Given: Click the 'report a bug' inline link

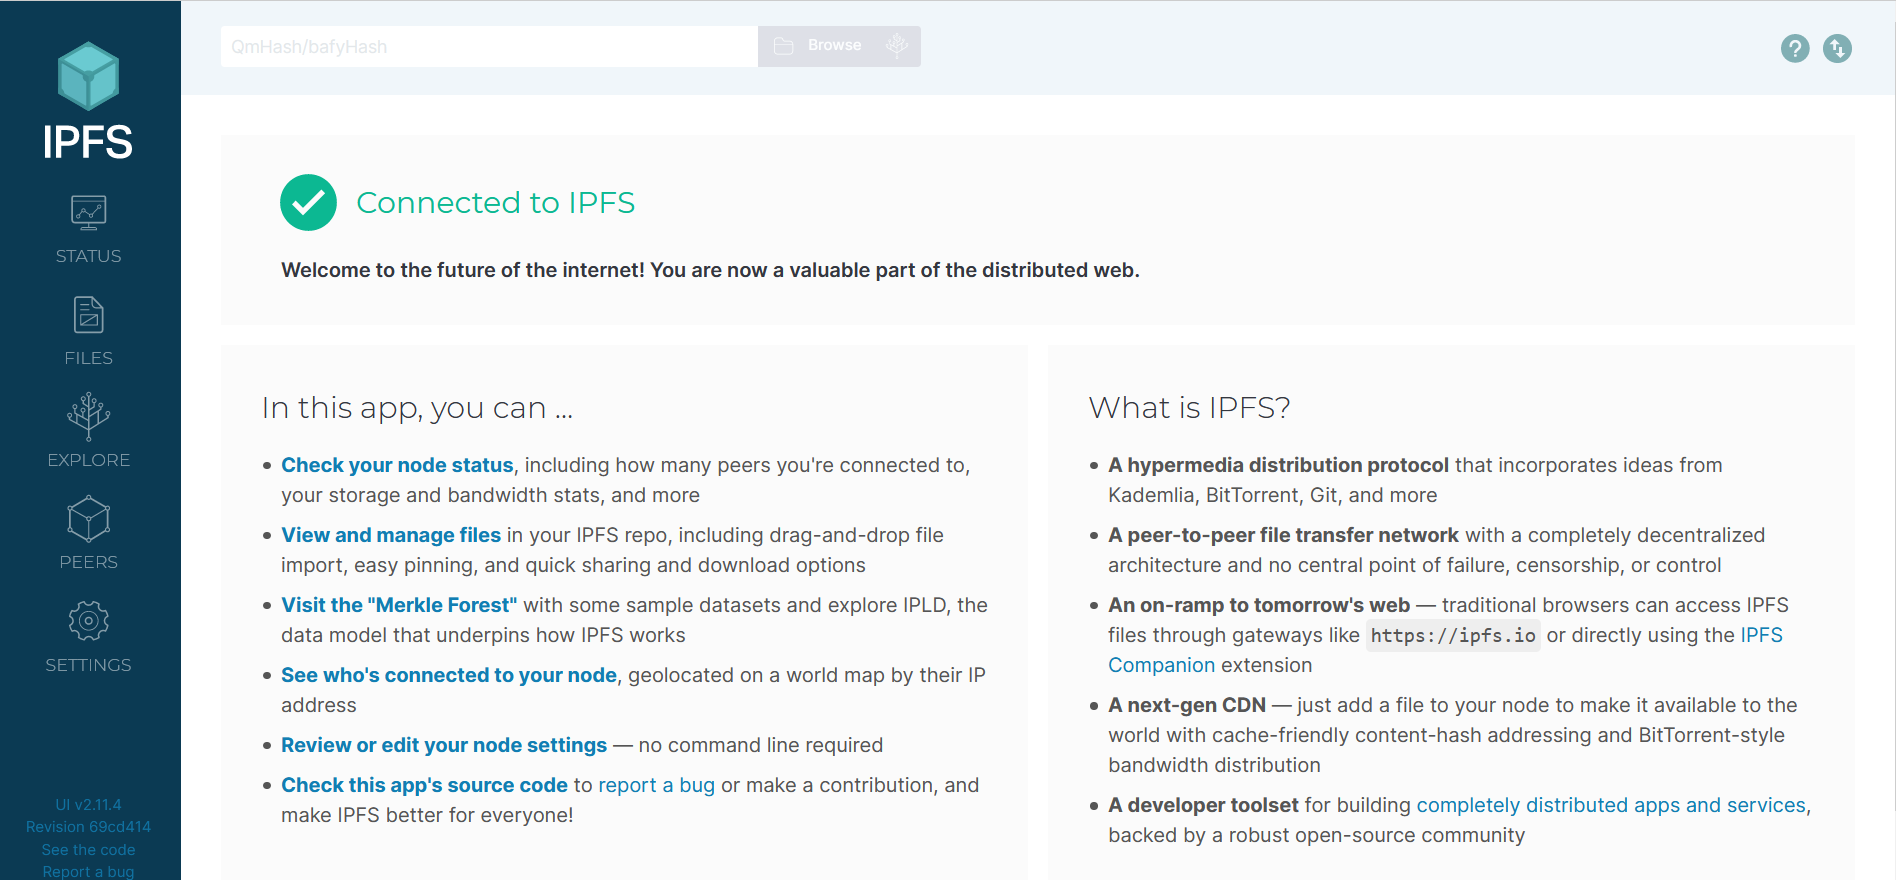Looking at the screenshot, I should [x=656, y=785].
